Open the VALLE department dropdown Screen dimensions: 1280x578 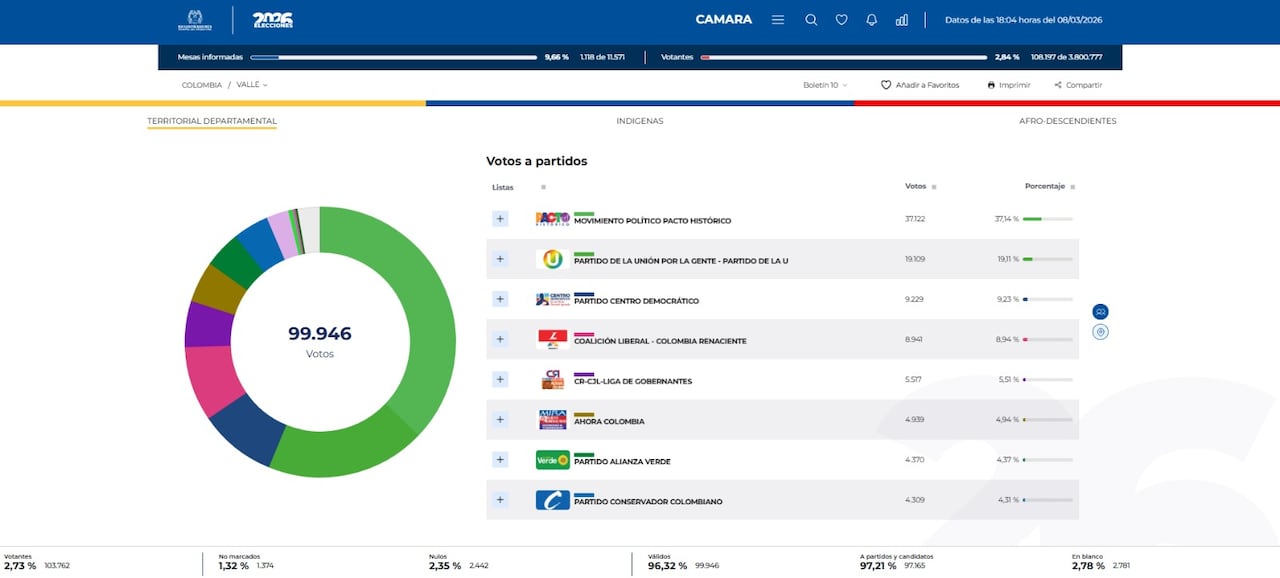pos(252,85)
